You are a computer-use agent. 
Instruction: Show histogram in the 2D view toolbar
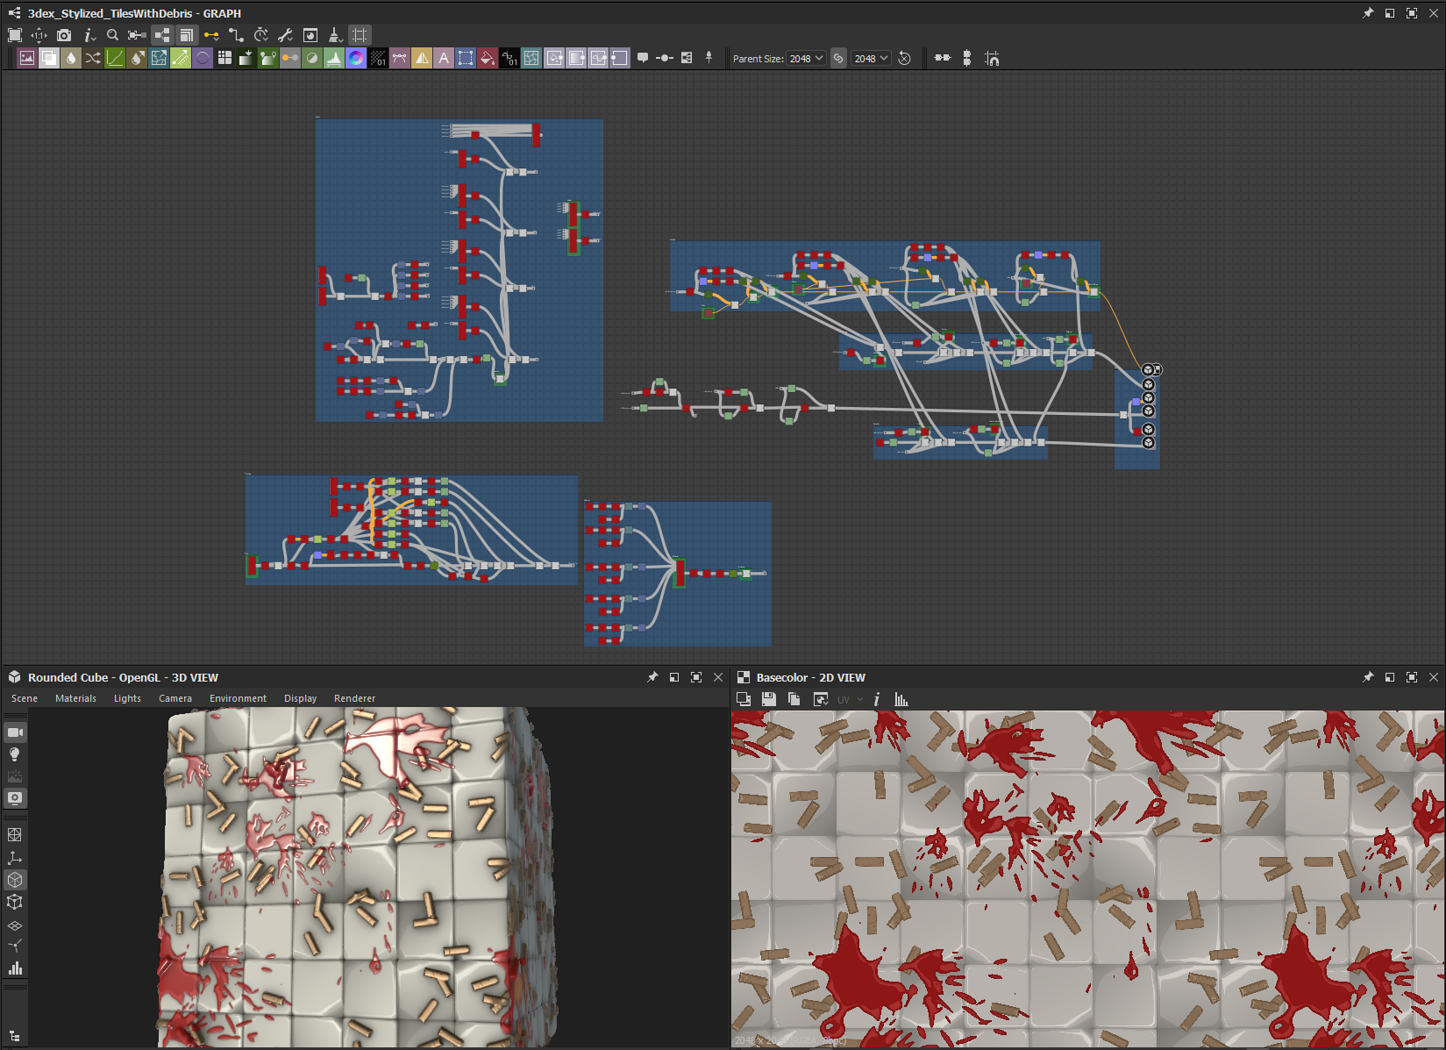point(901,700)
